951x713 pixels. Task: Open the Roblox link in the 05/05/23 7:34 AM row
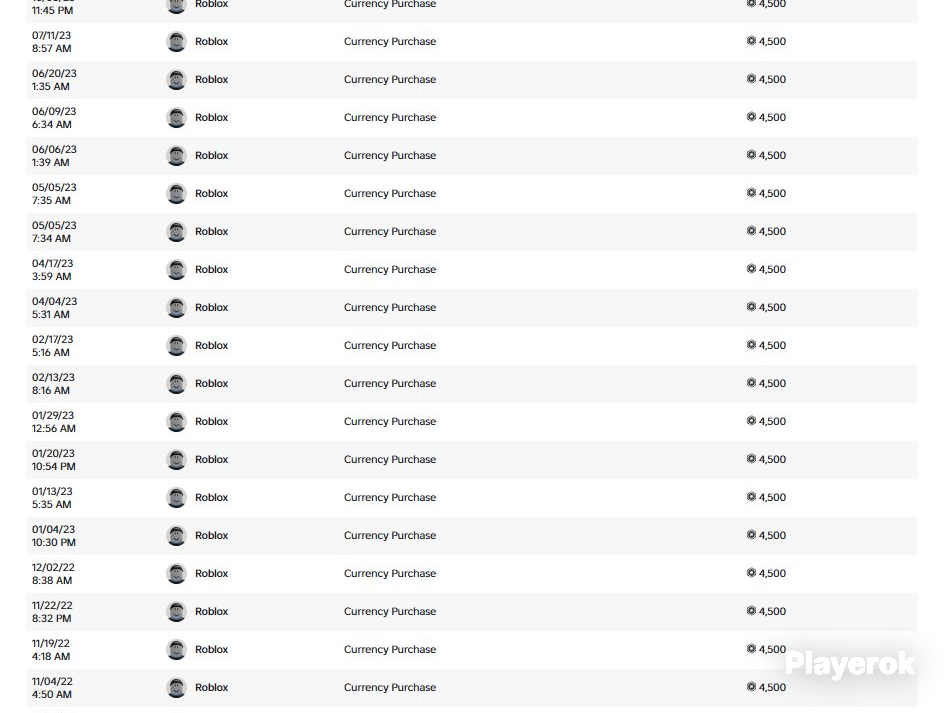[x=211, y=232]
